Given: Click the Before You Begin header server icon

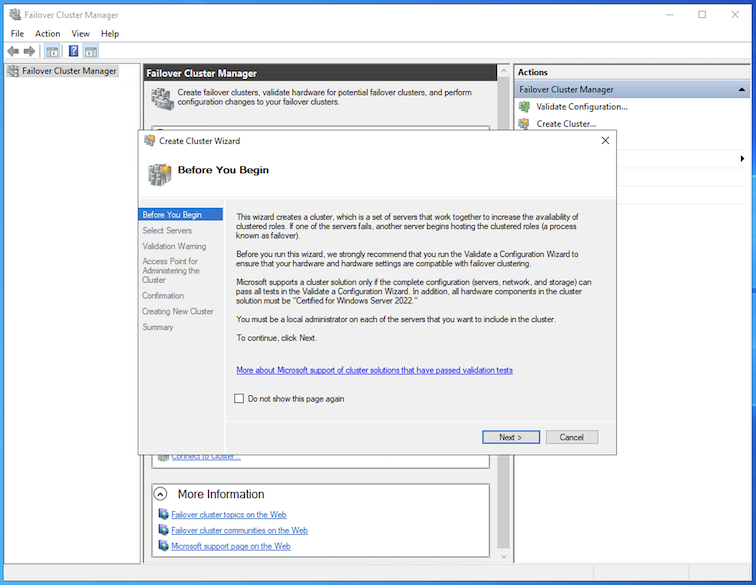Looking at the screenshot, I should pos(160,174).
